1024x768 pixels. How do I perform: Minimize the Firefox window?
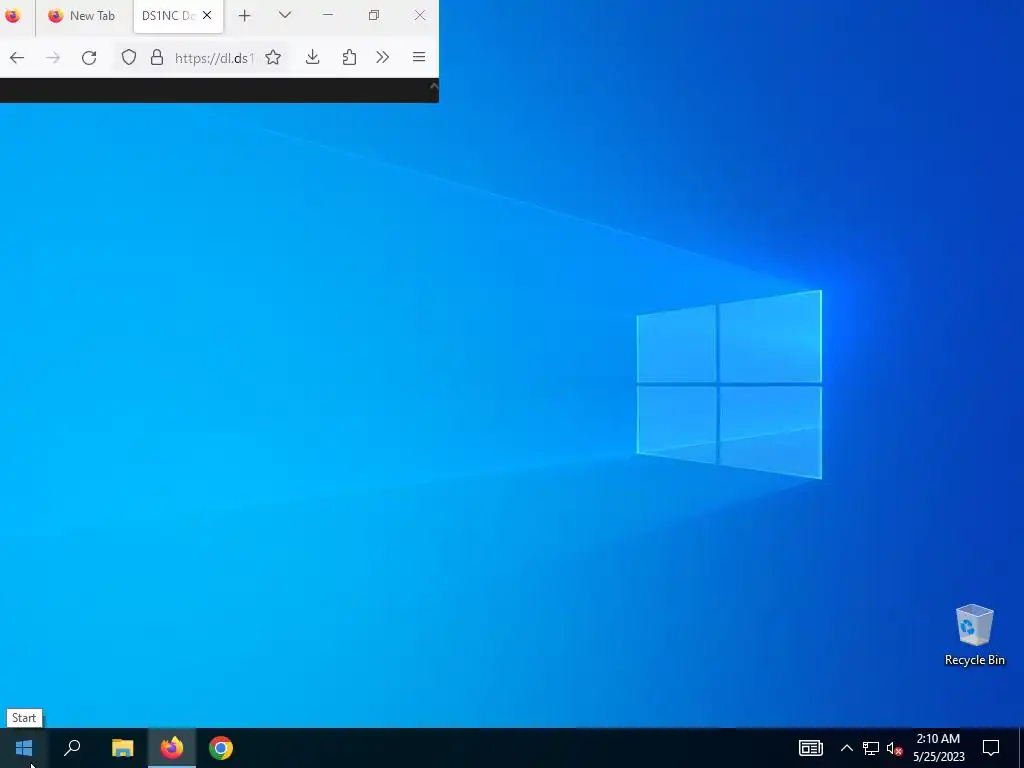328,15
